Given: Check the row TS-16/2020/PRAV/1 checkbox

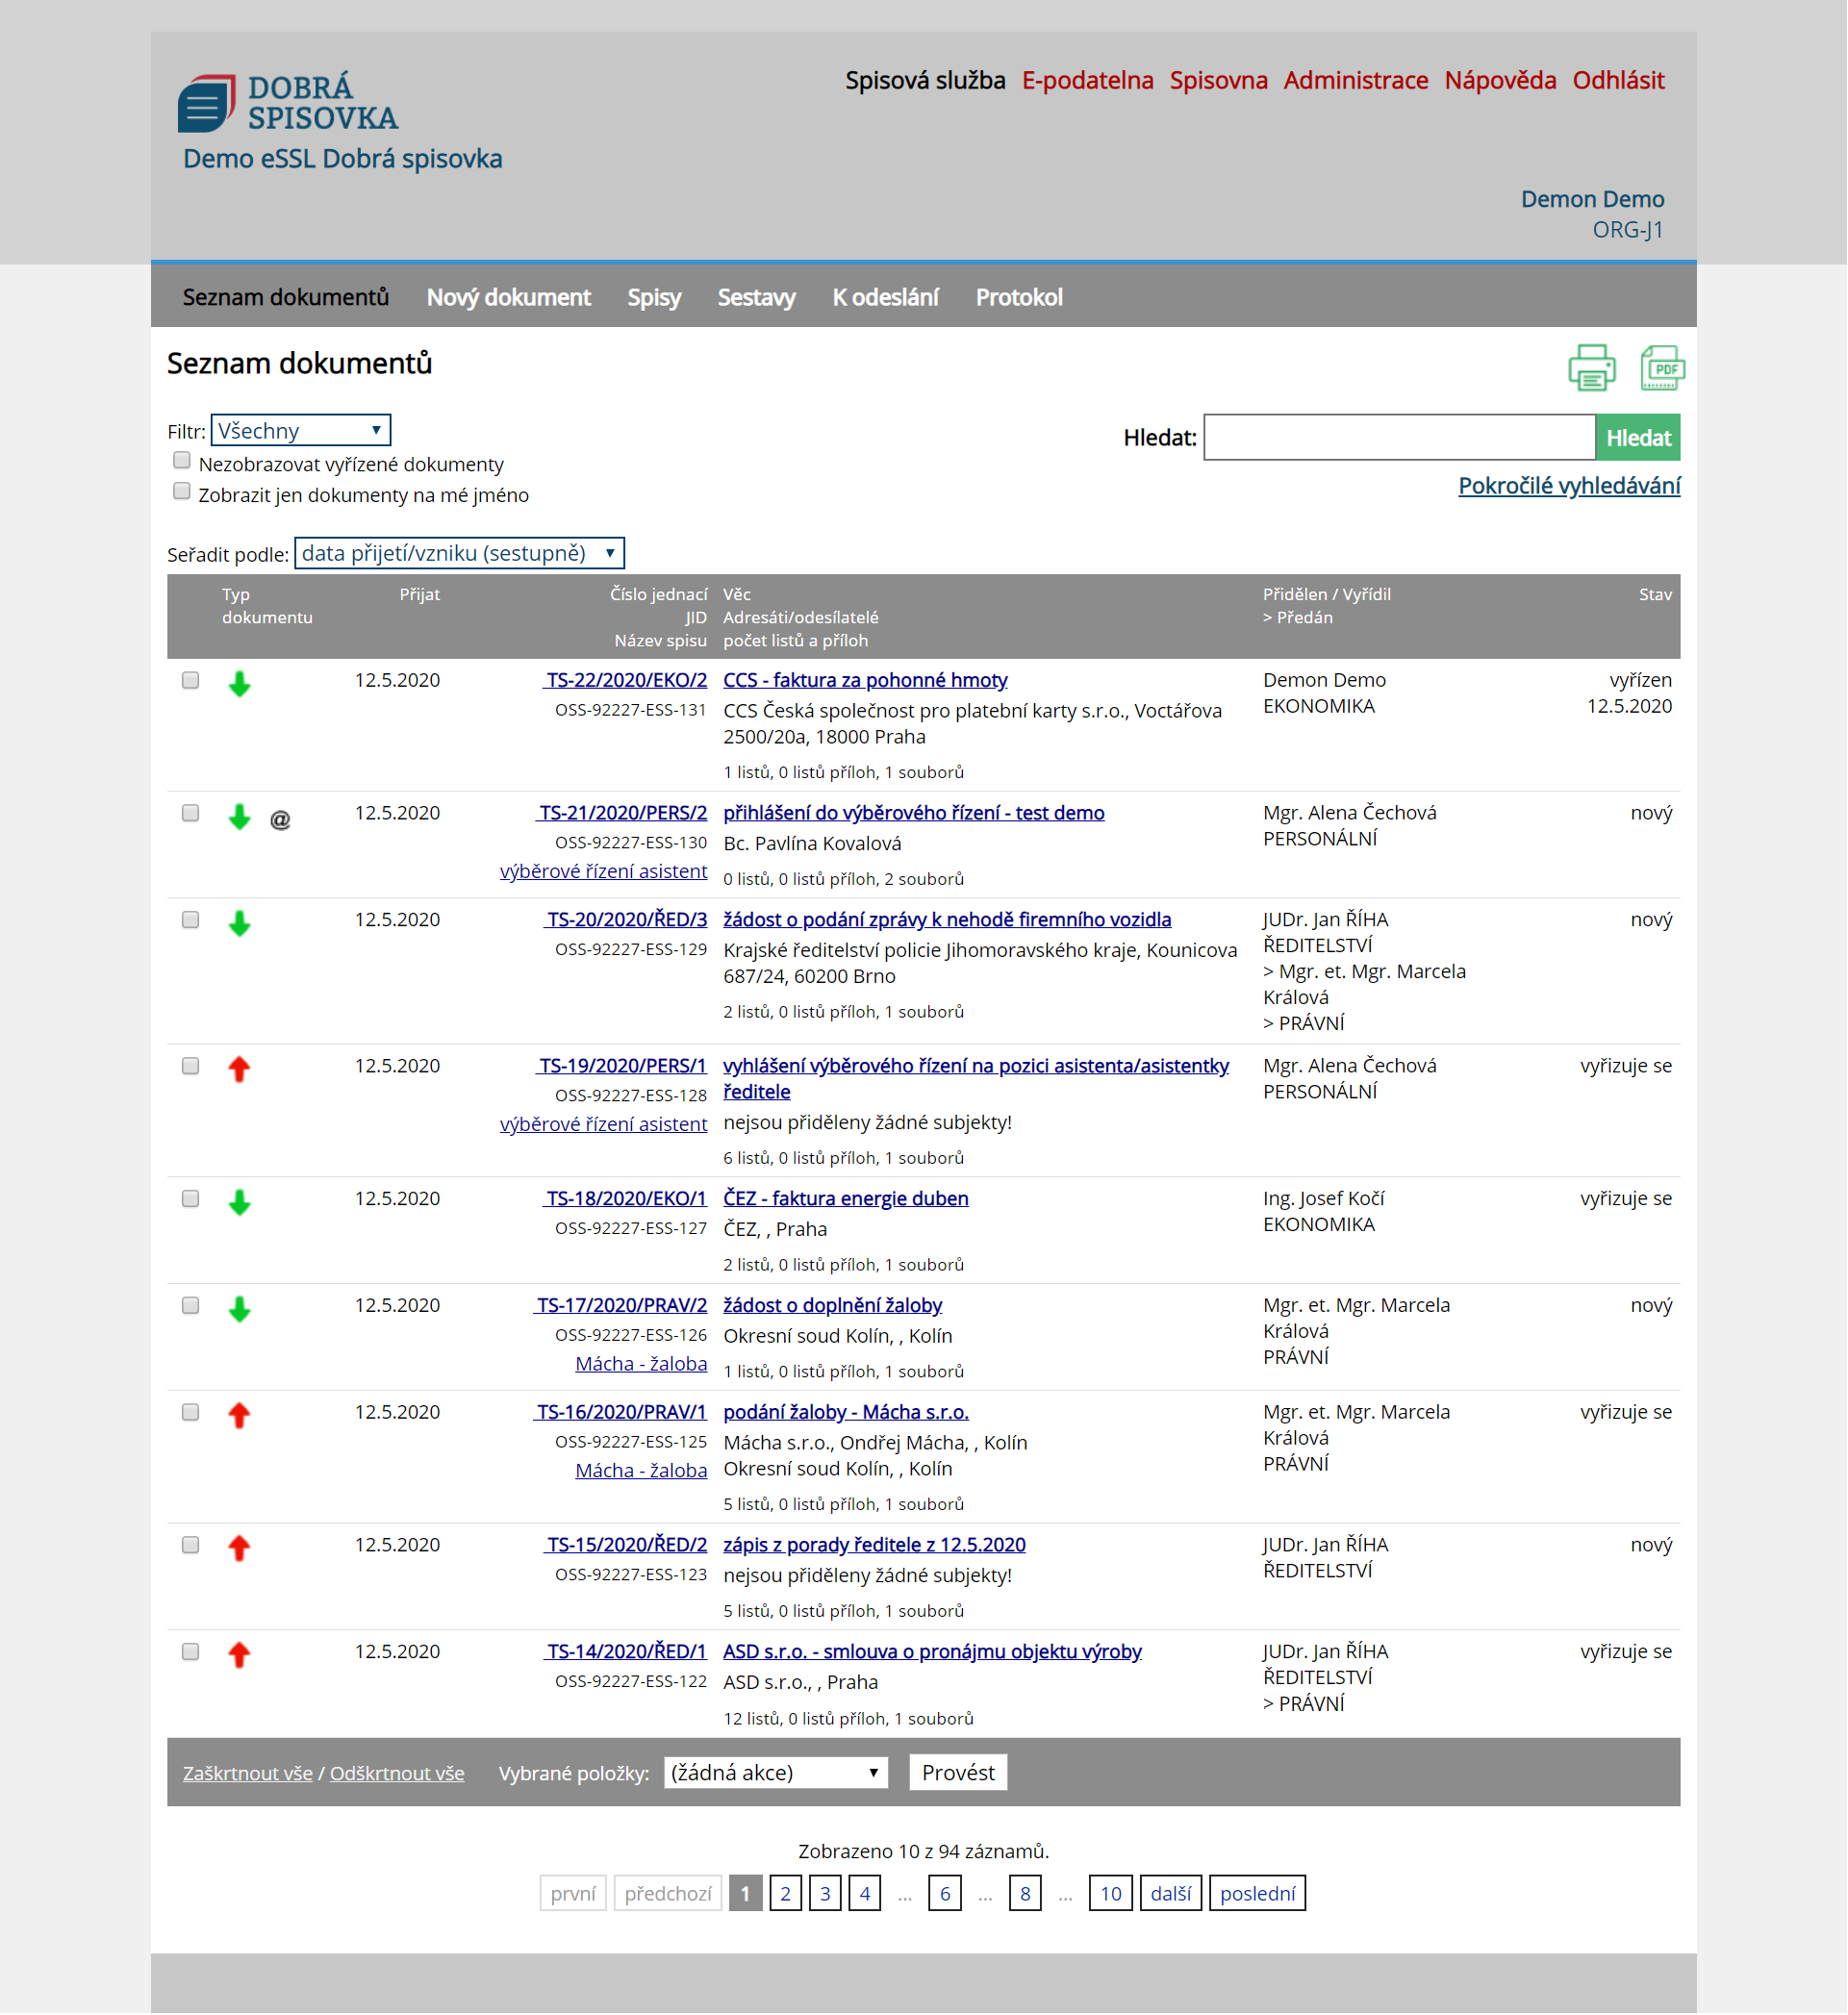Looking at the screenshot, I should [190, 1414].
